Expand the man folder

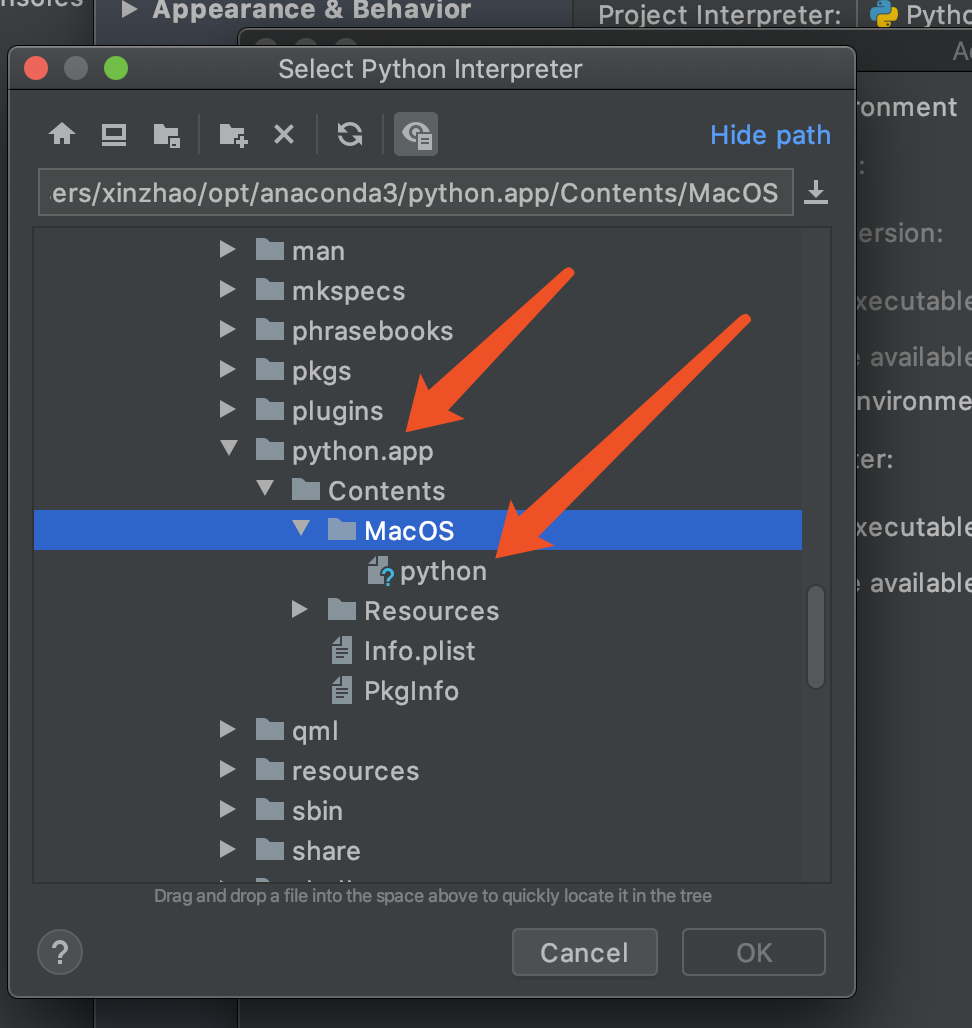tap(227, 249)
